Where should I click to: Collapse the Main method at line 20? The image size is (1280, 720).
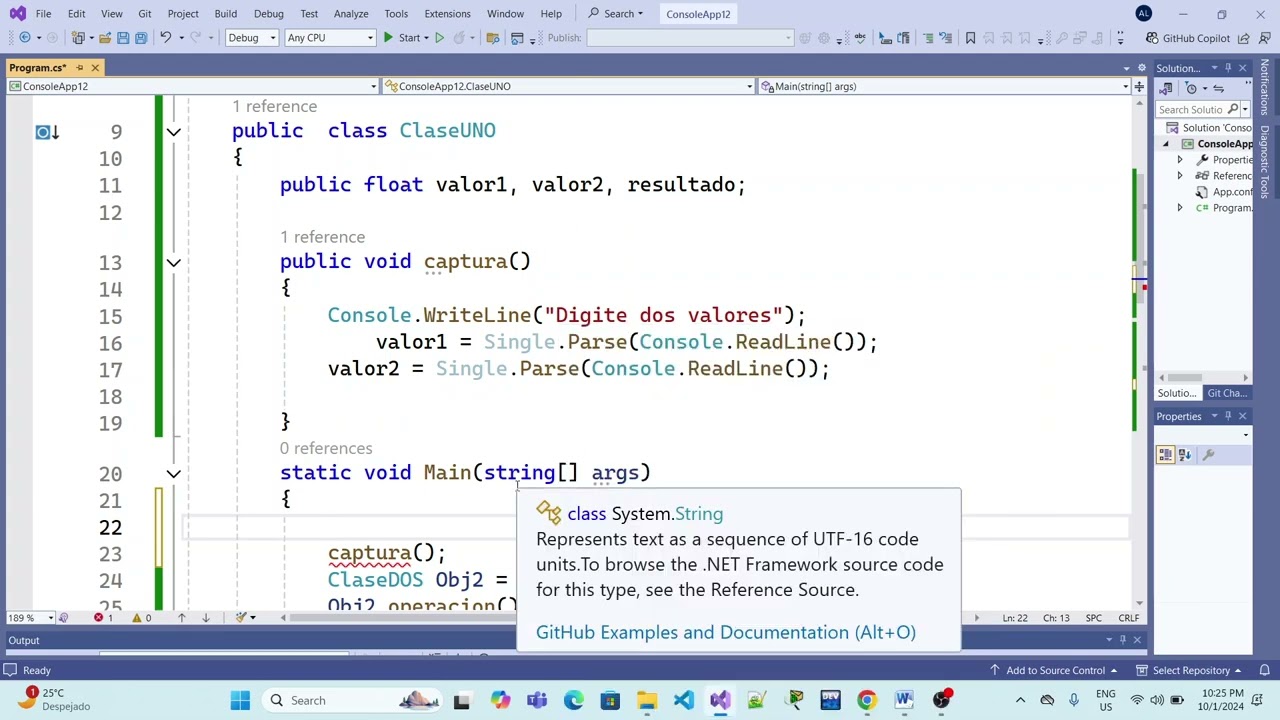(x=173, y=474)
